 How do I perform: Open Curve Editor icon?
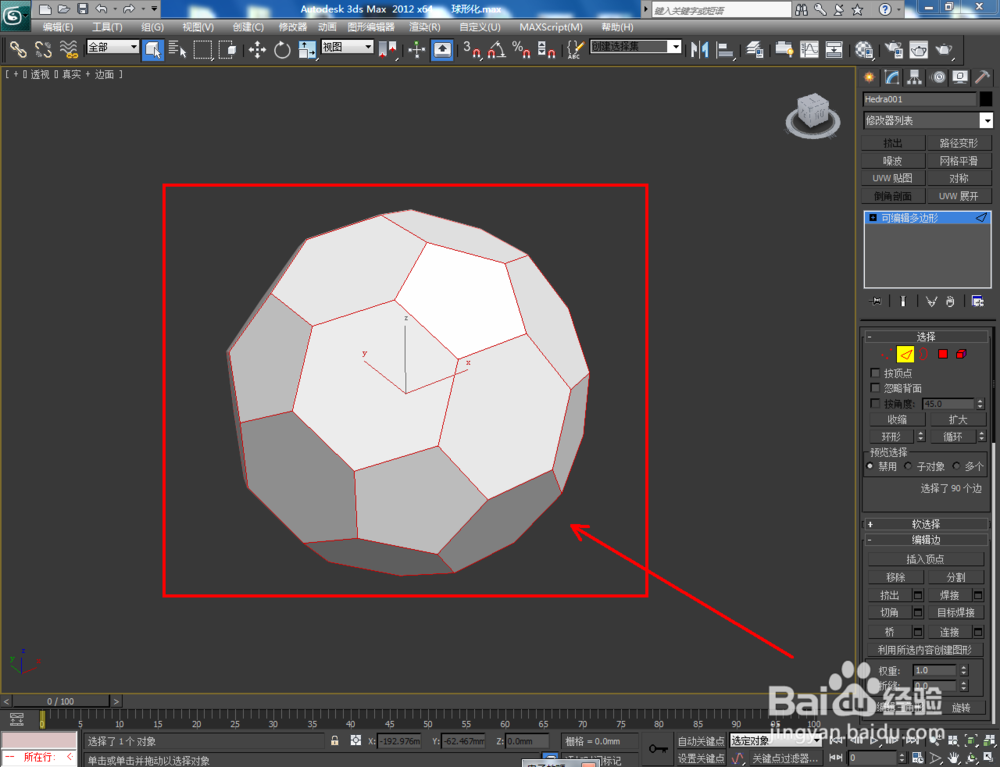(809, 49)
